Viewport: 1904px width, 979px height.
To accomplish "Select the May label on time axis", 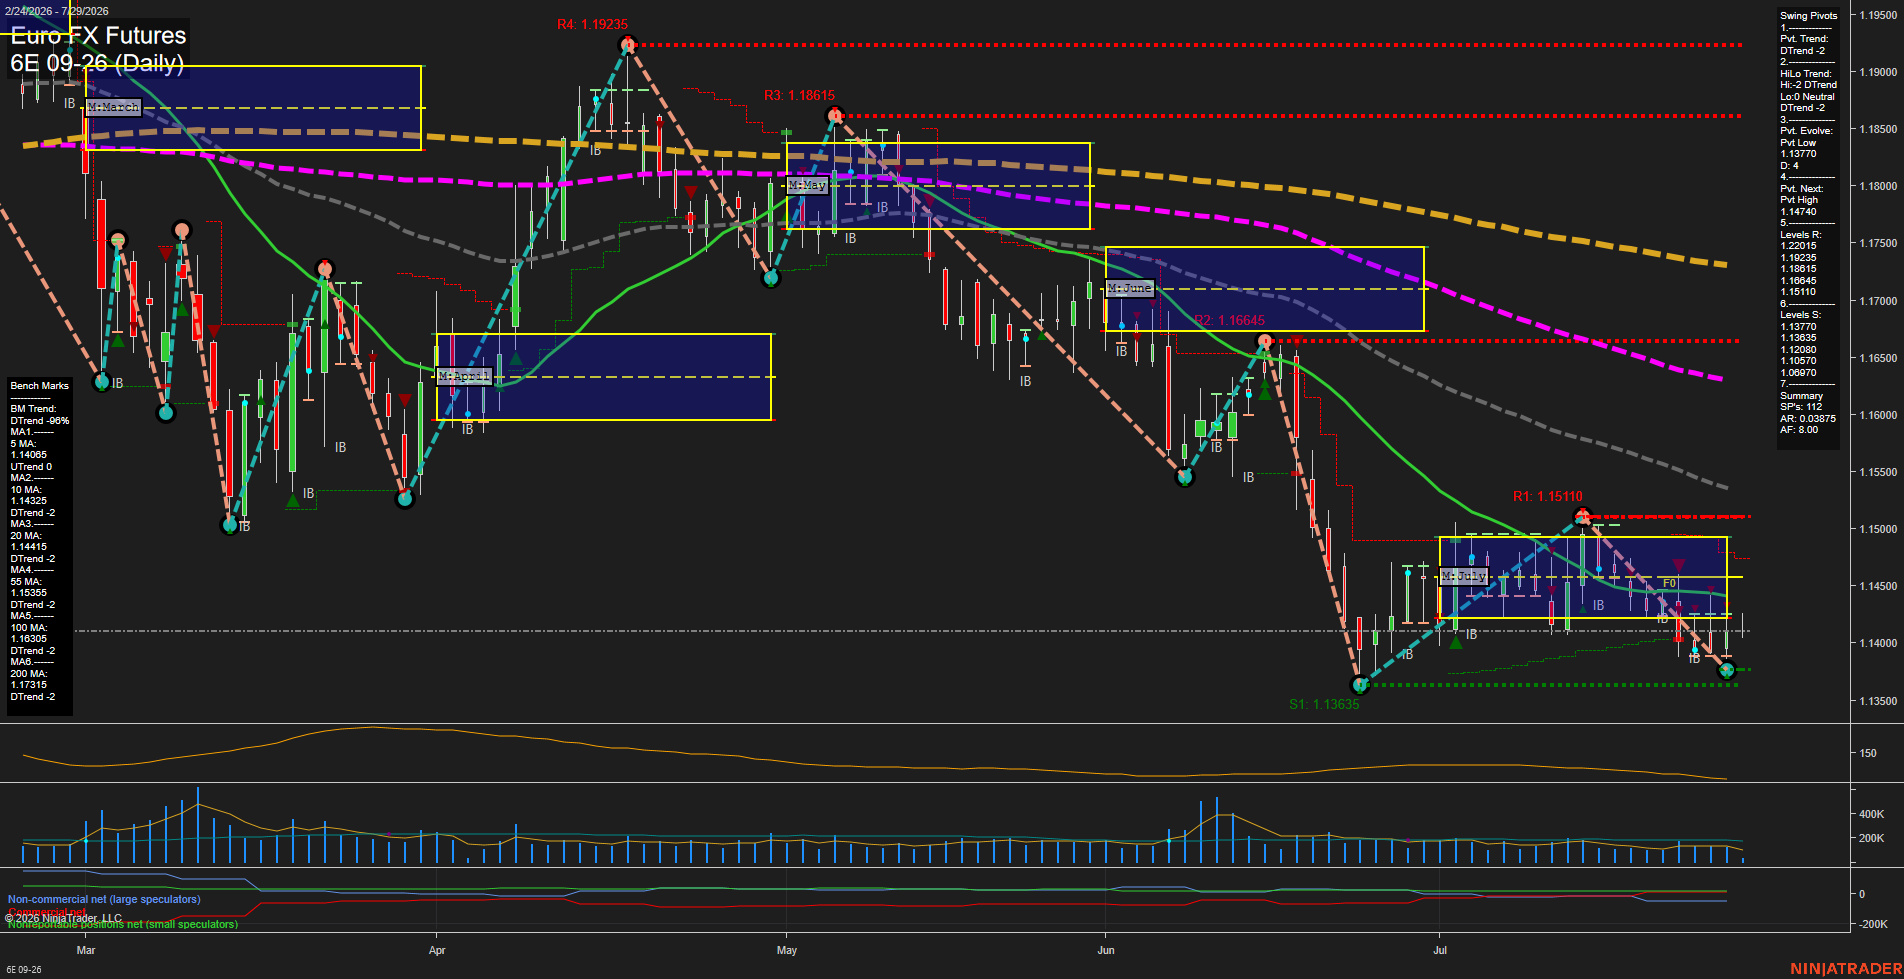I will click(x=787, y=950).
